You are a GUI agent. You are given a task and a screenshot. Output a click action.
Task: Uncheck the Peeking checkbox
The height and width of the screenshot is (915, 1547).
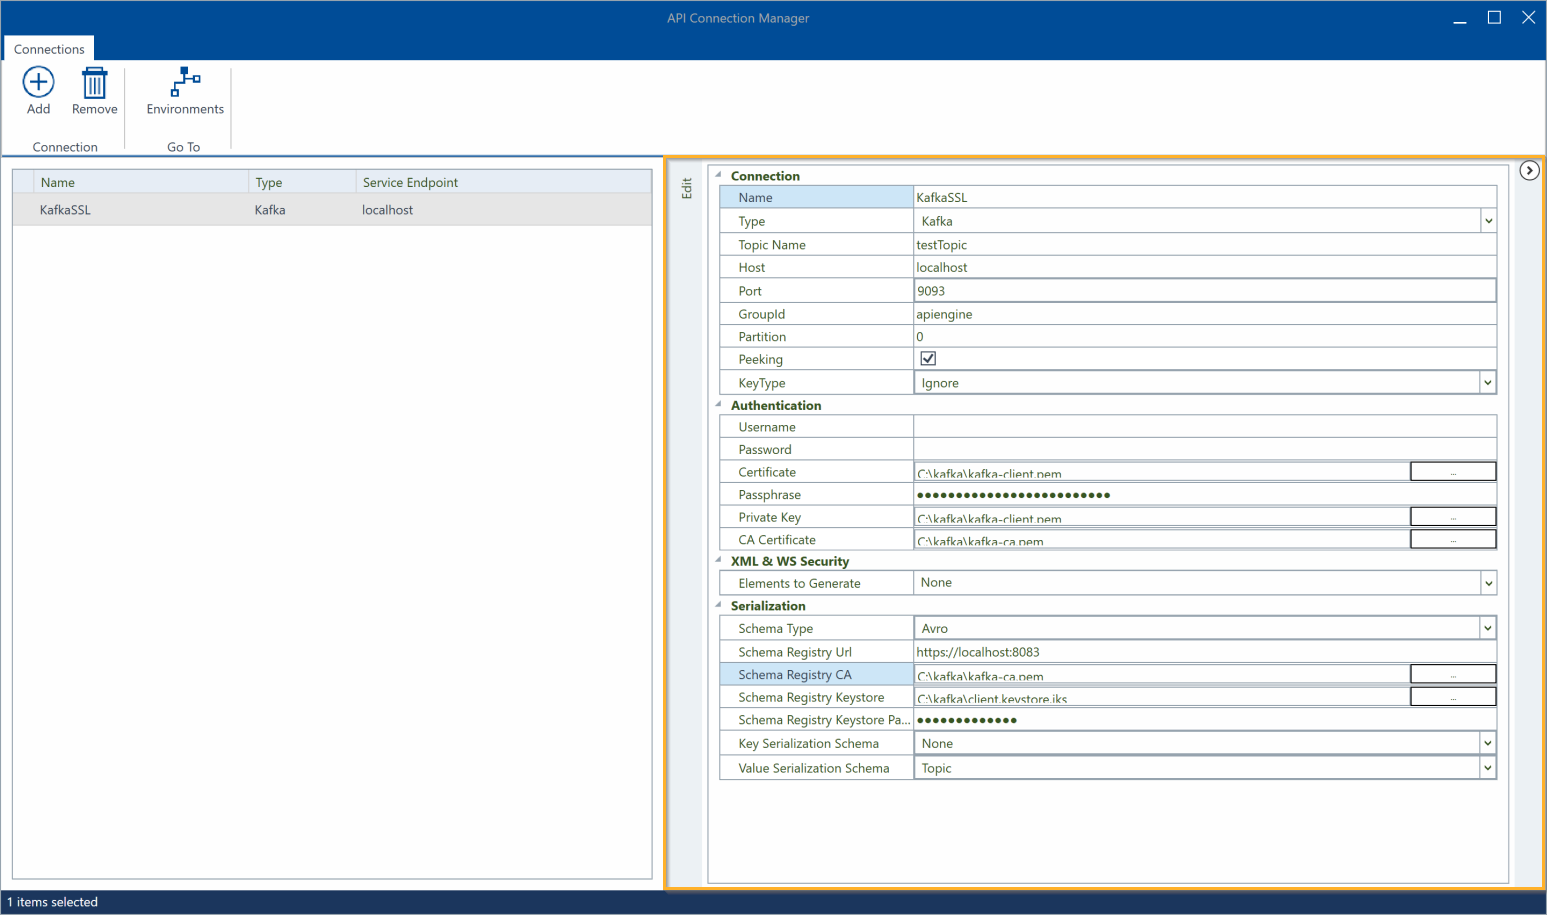[928, 359]
